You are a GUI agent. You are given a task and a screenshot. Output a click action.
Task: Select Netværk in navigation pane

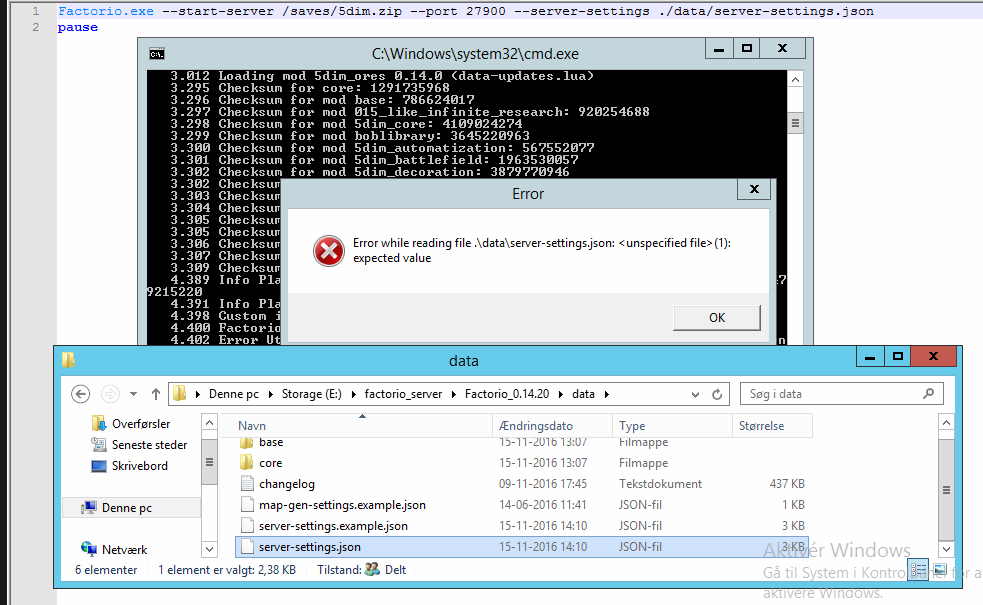[124, 550]
